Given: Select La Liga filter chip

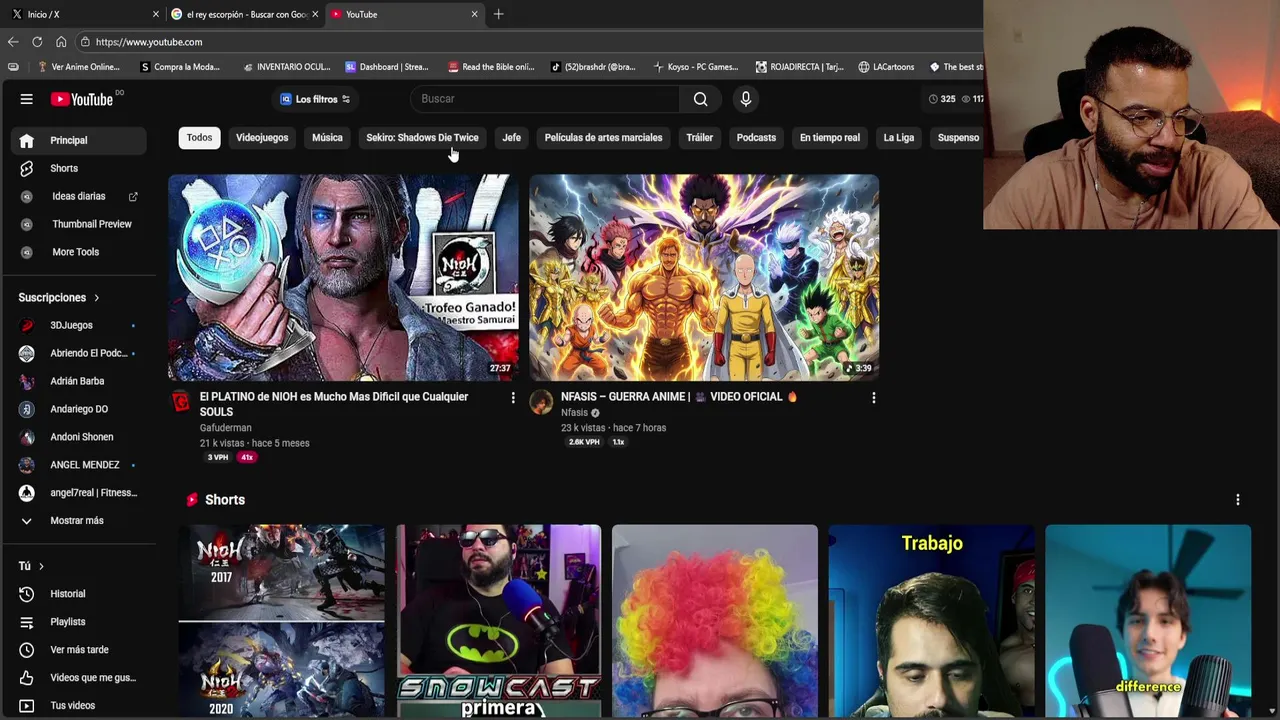Looking at the screenshot, I should (898, 138).
